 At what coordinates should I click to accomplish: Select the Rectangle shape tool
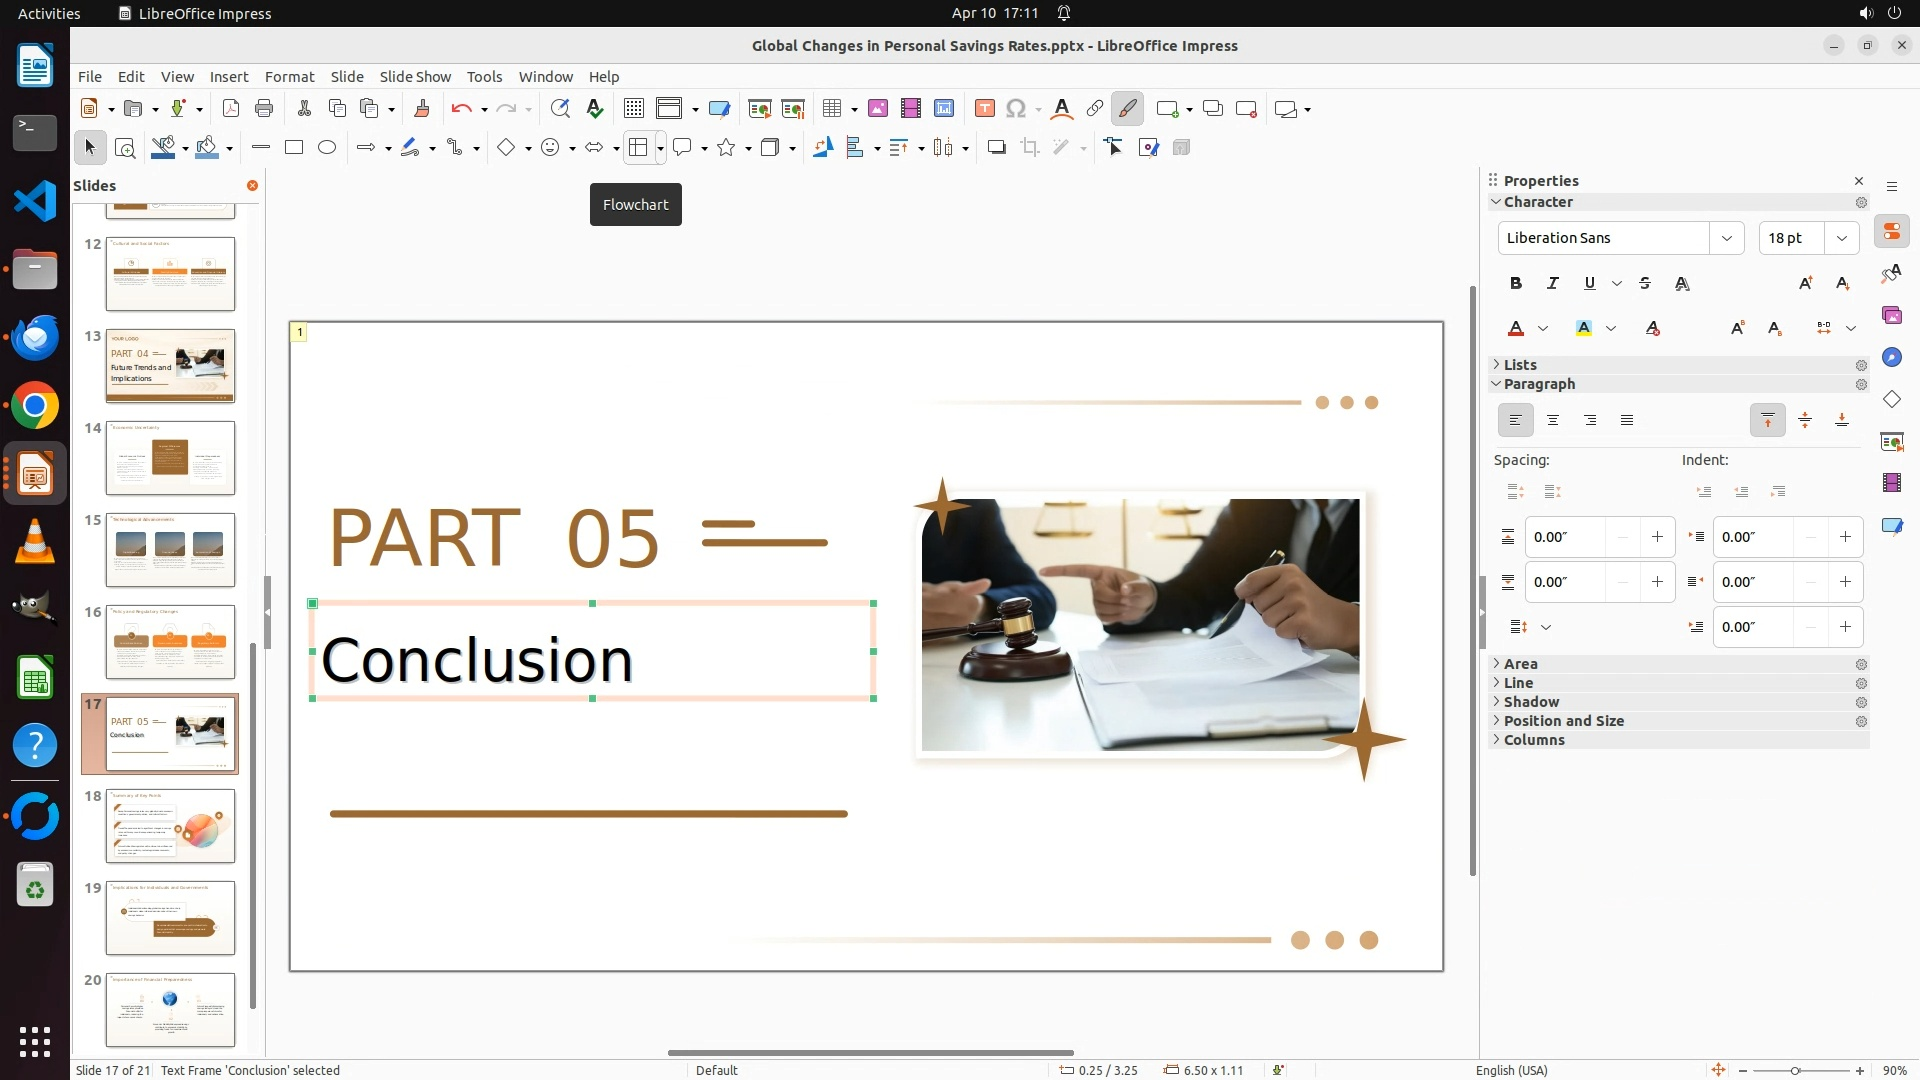coord(293,148)
